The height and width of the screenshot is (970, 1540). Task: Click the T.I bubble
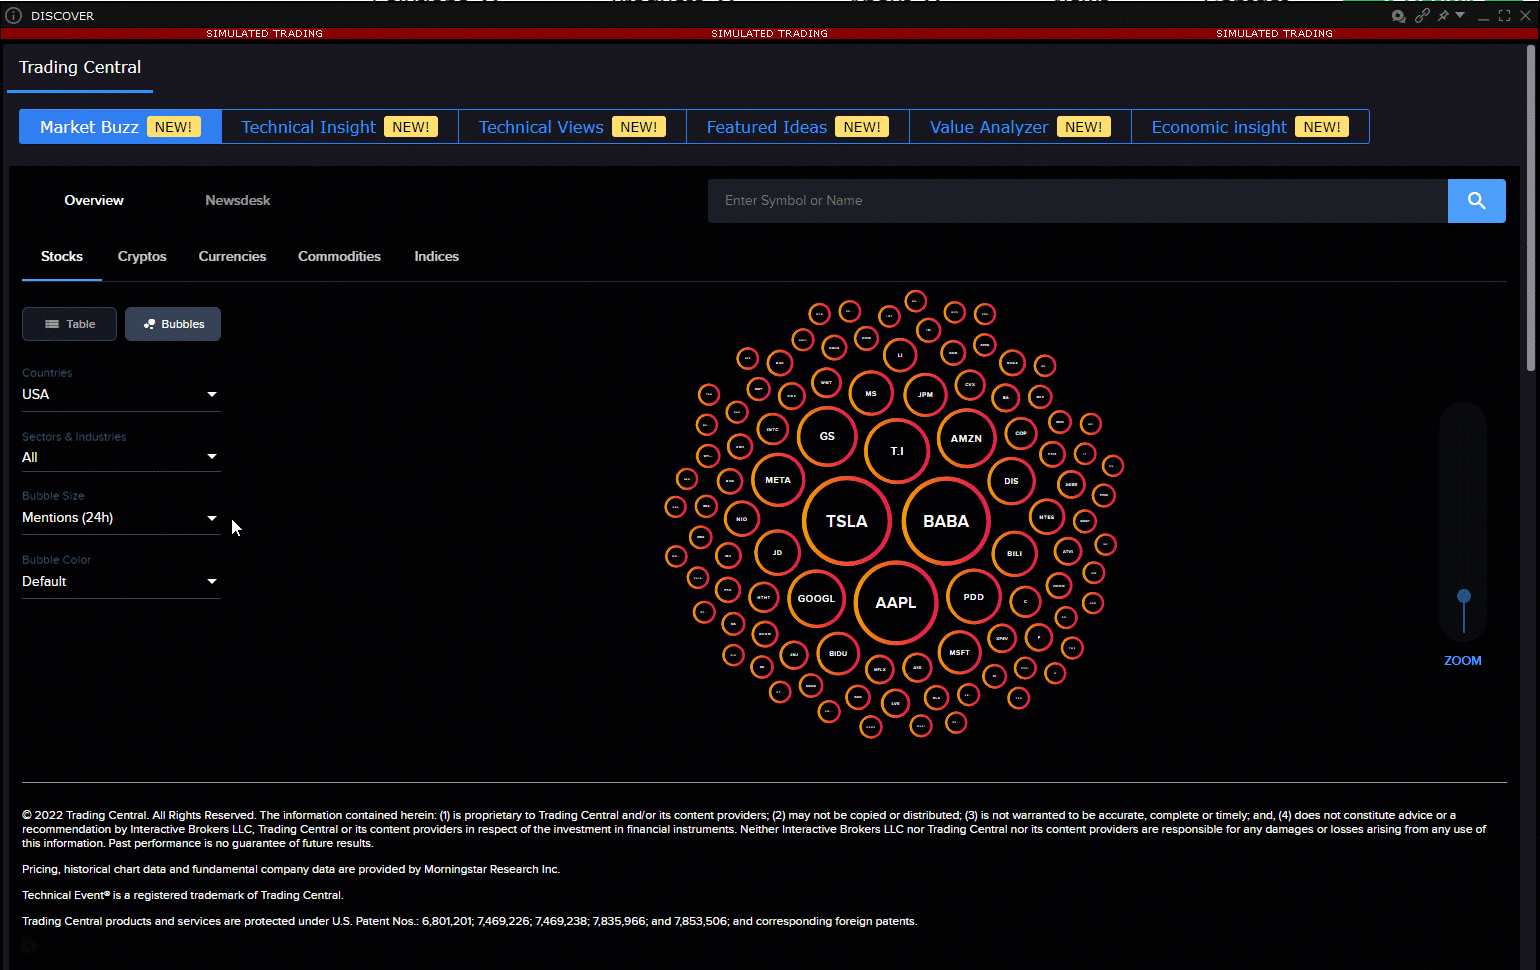(x=897, y=451)
